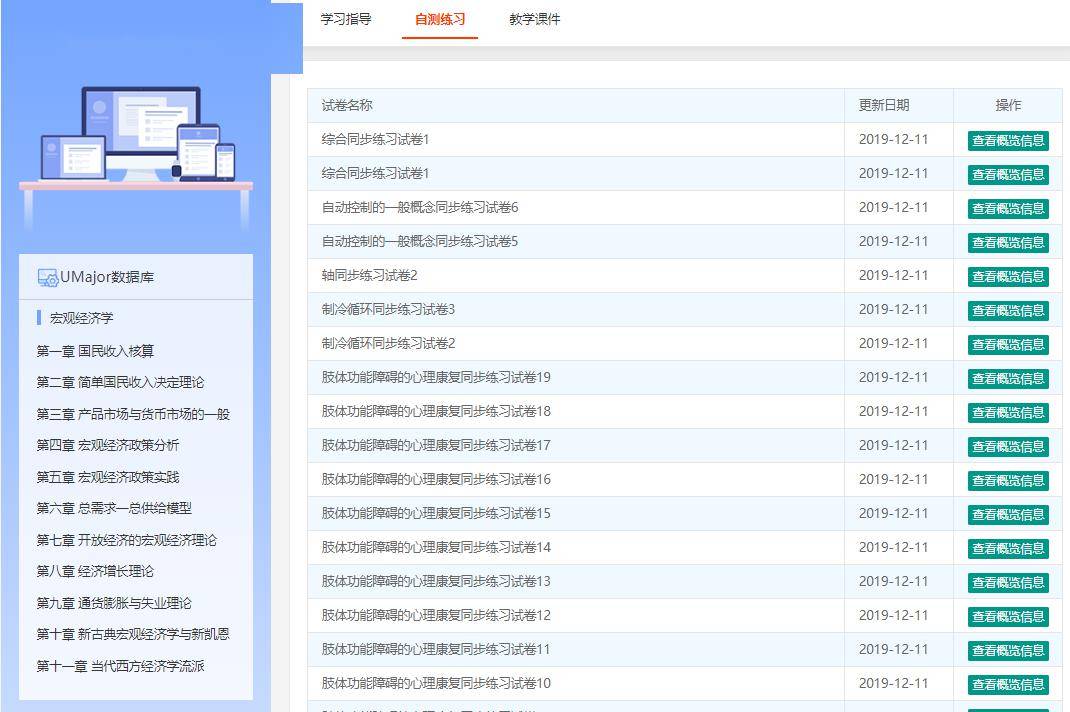Select the 自动控制的一般概念同步练习试卷6 name cell
Image resolution: width=1070 pixels, height=712 pixels.
click(x=576, y=208)
